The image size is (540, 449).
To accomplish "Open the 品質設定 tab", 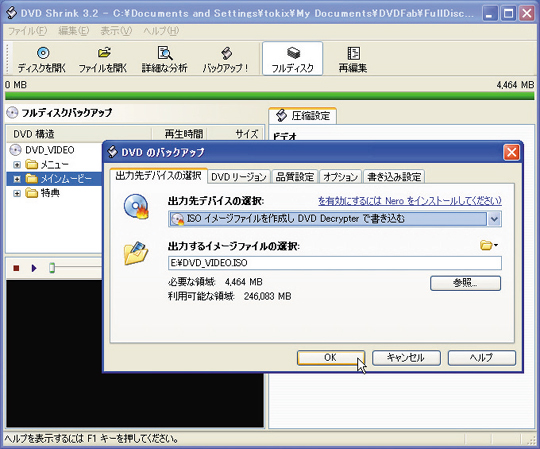I will 295,177.
